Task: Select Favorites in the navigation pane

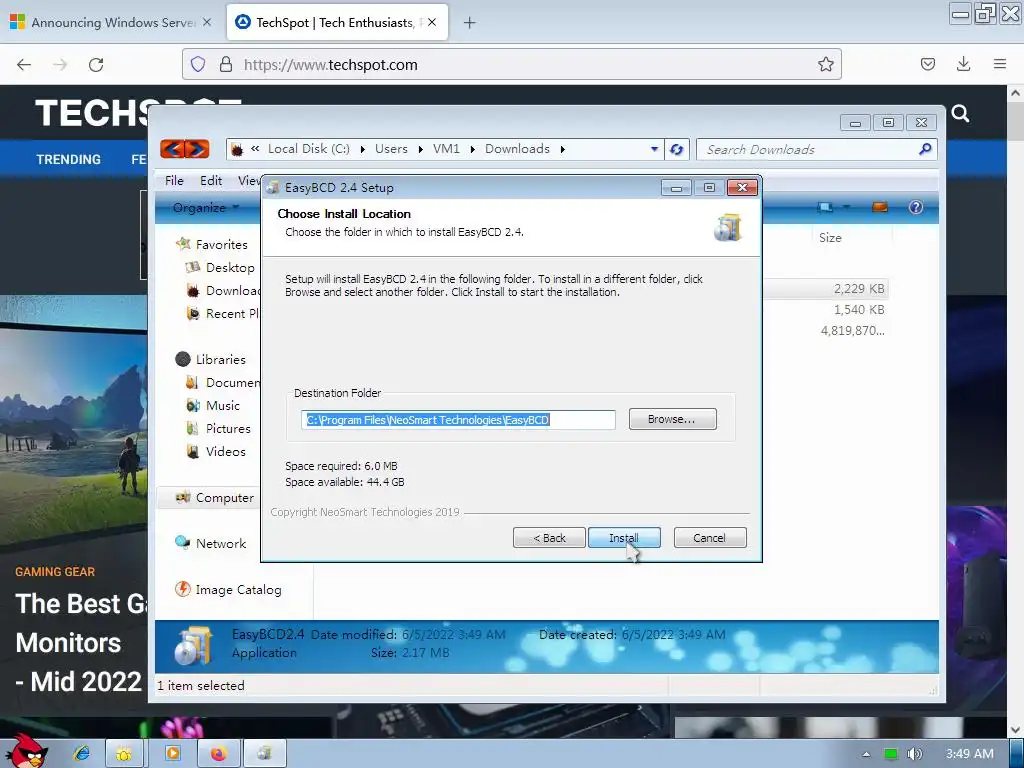Action: [x=212, y=244]
